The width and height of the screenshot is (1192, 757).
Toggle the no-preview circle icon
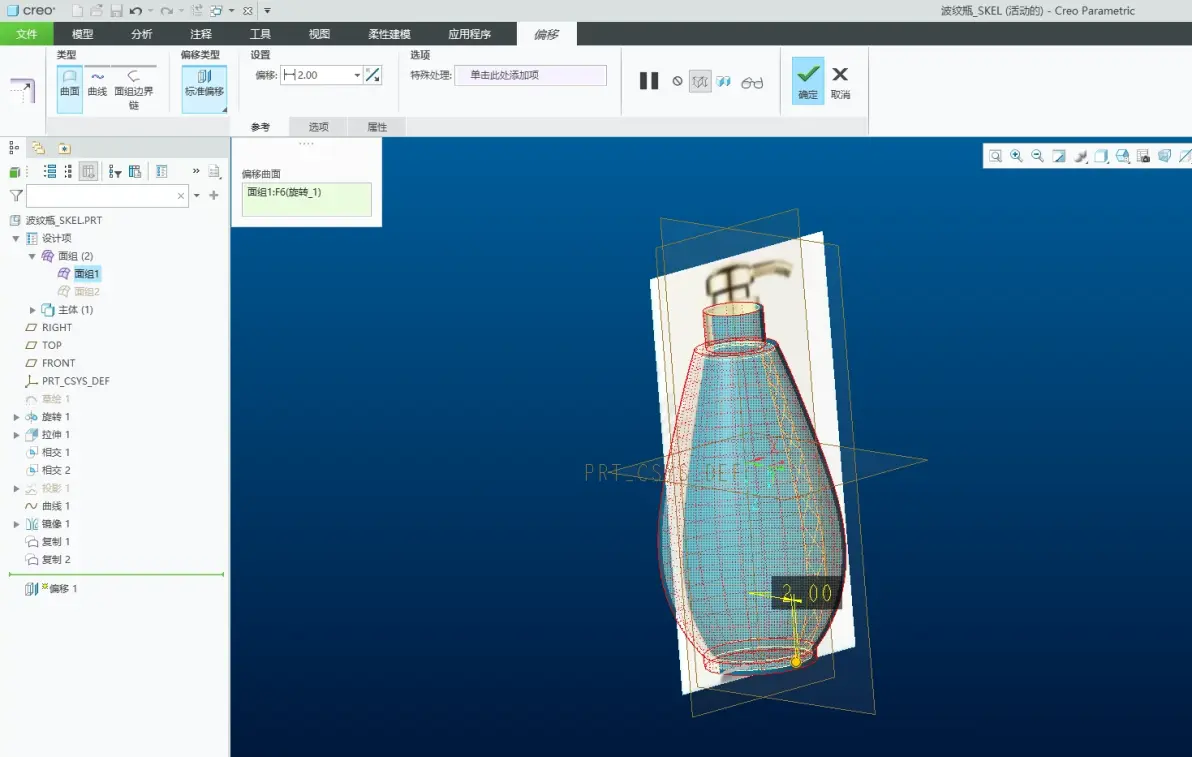click(677, 81)
